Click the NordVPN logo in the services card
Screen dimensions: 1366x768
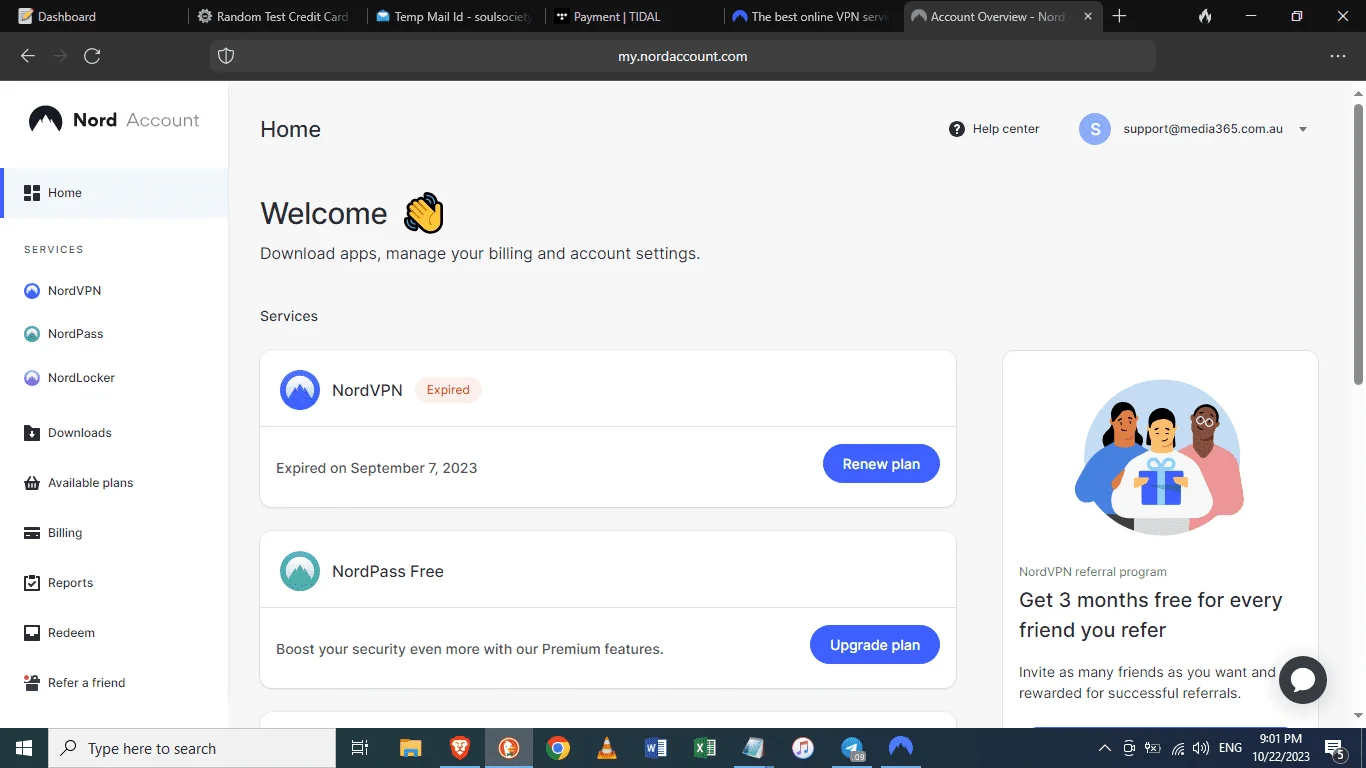(300, 390)
